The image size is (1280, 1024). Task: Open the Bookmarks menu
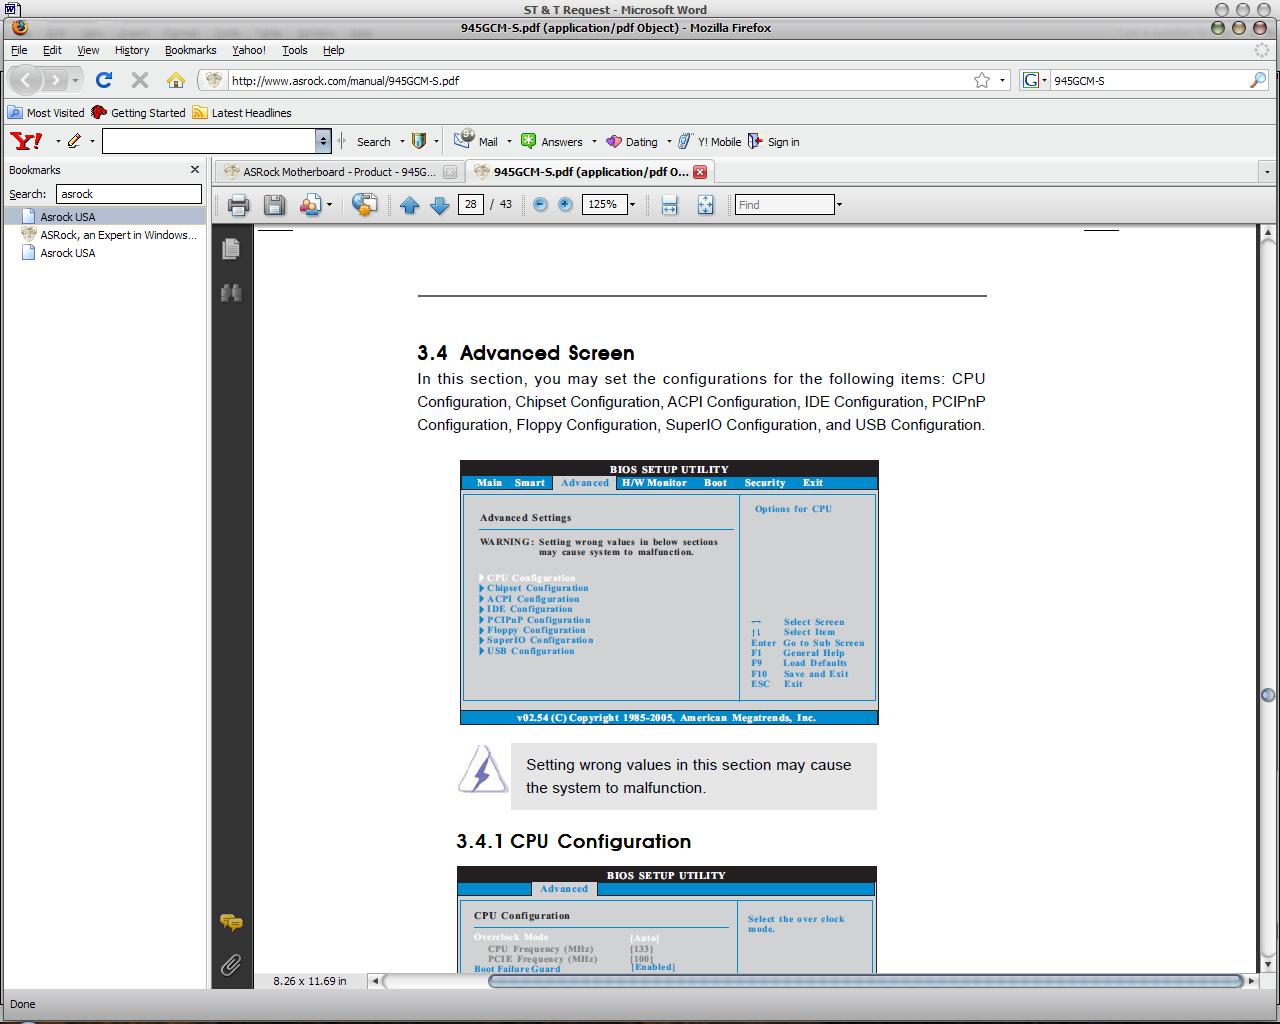[x=190, y=50]
